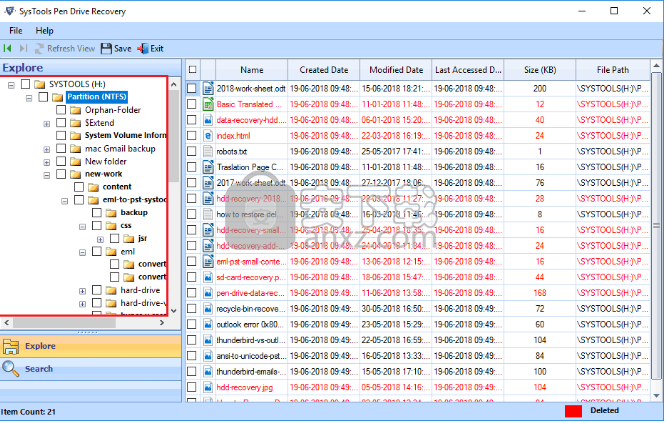
Task: Click the red Deleted color legend swatch
Action: [573, 410]
